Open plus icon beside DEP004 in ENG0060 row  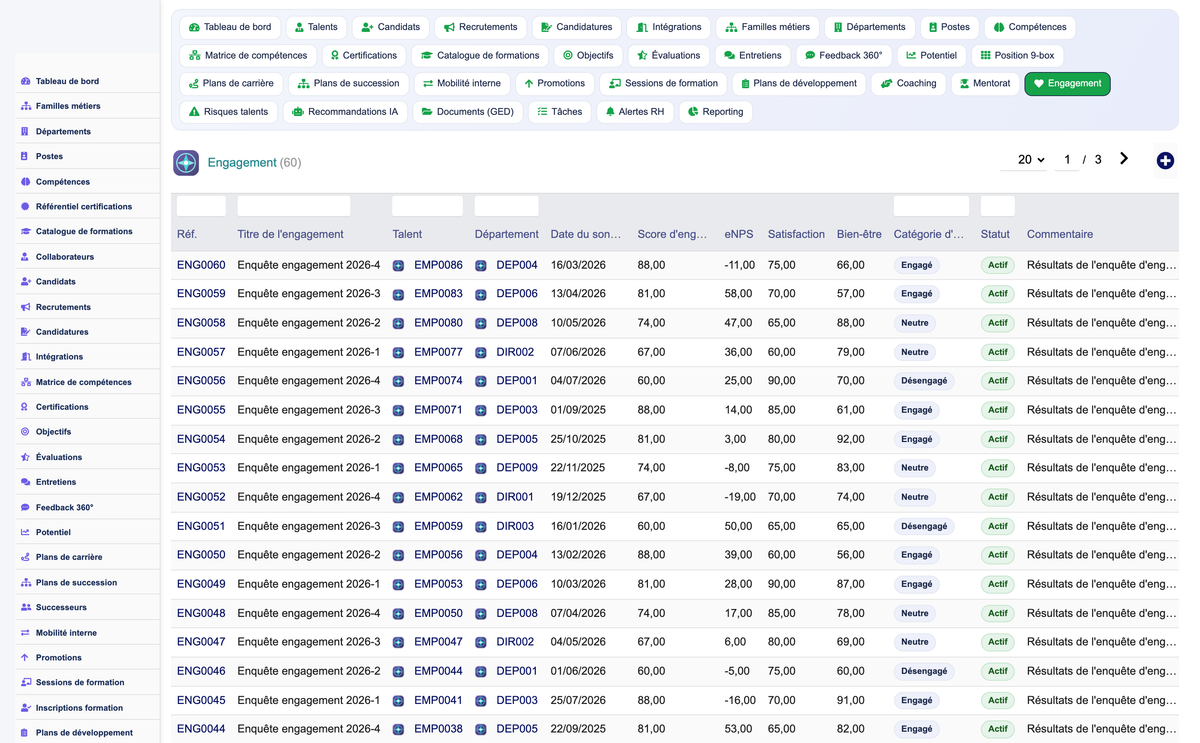coord(481,266)
